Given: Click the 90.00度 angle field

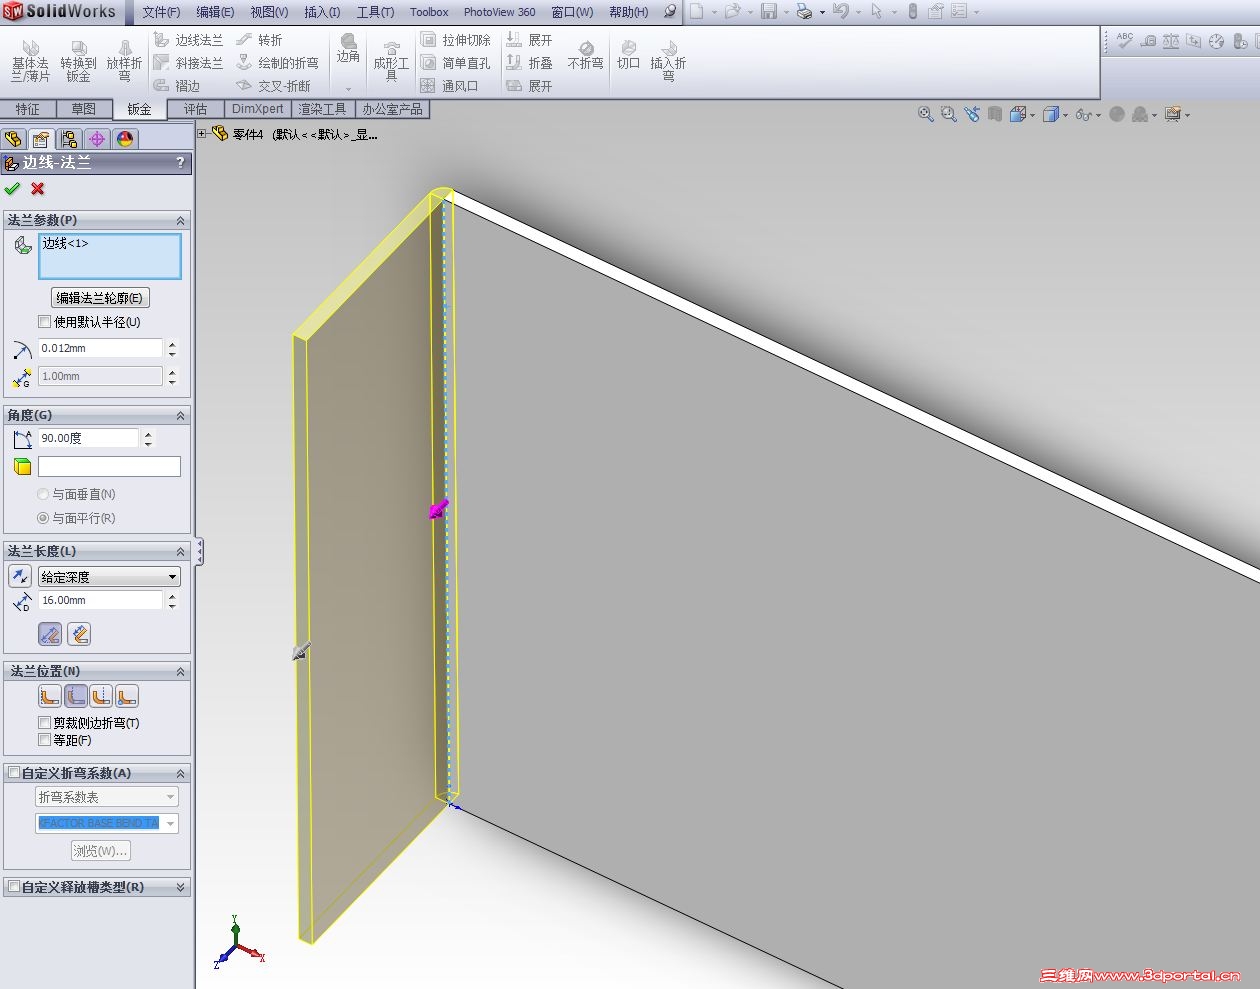Looking at the screenshot, I should point(88,438).
